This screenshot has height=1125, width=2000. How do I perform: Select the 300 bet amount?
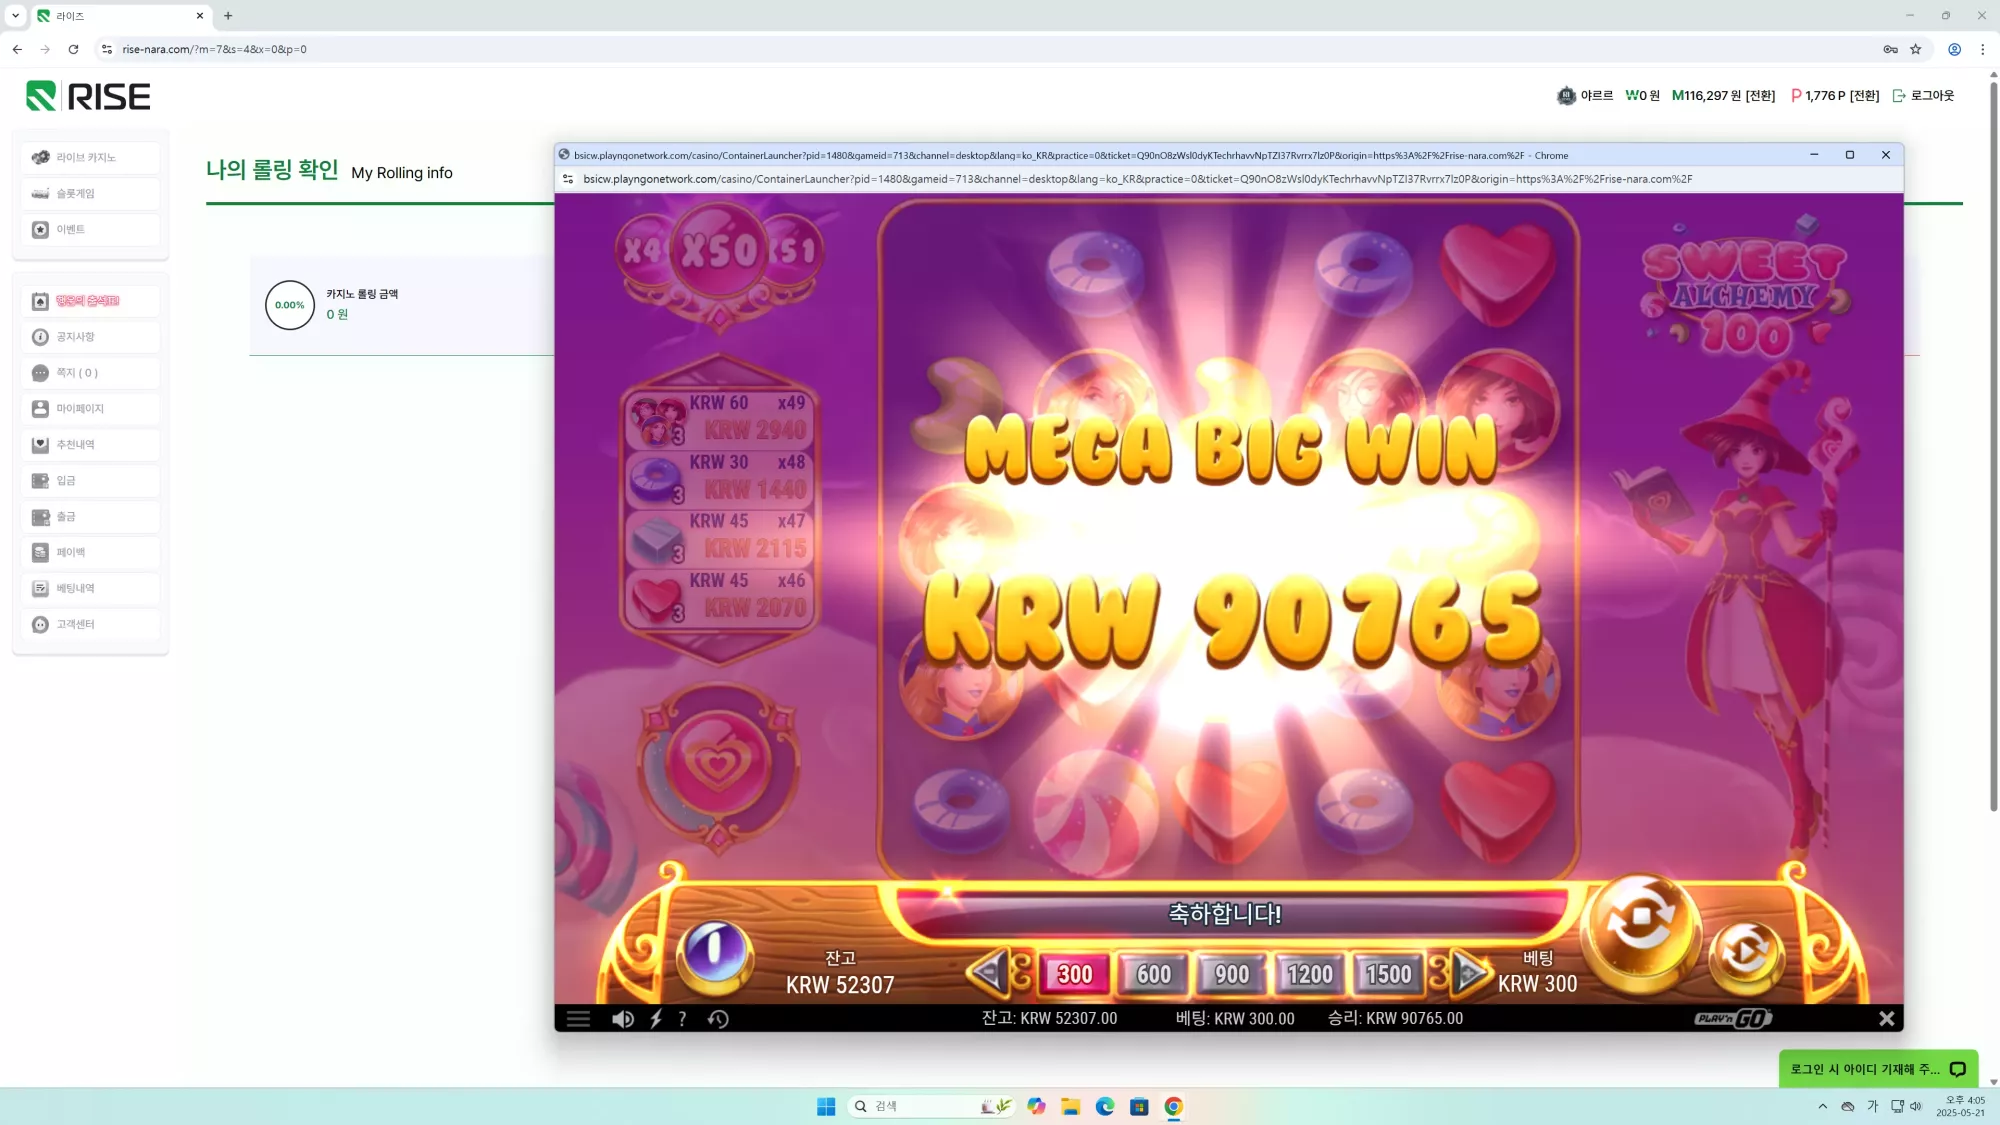coord(1075,973)
